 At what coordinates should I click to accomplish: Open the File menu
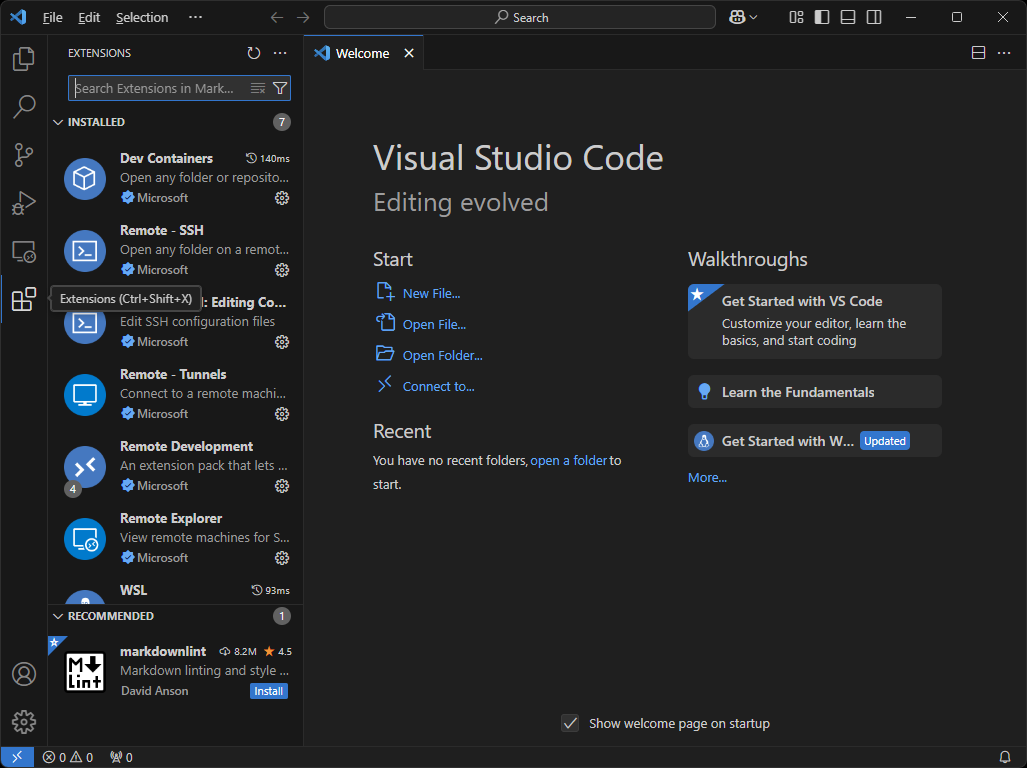(x=52, y=17)
